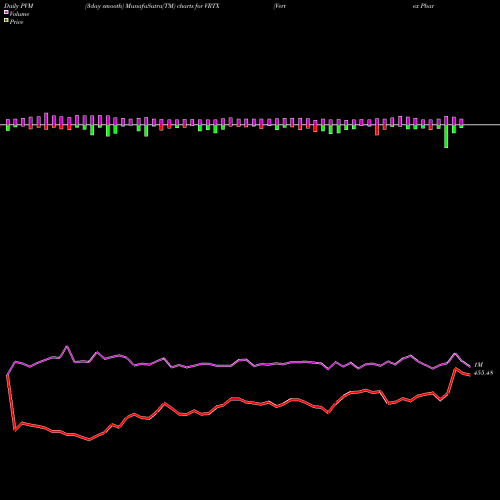500x500 pixels.
Task: Click the Price legend label
Action: click(16, 22)
